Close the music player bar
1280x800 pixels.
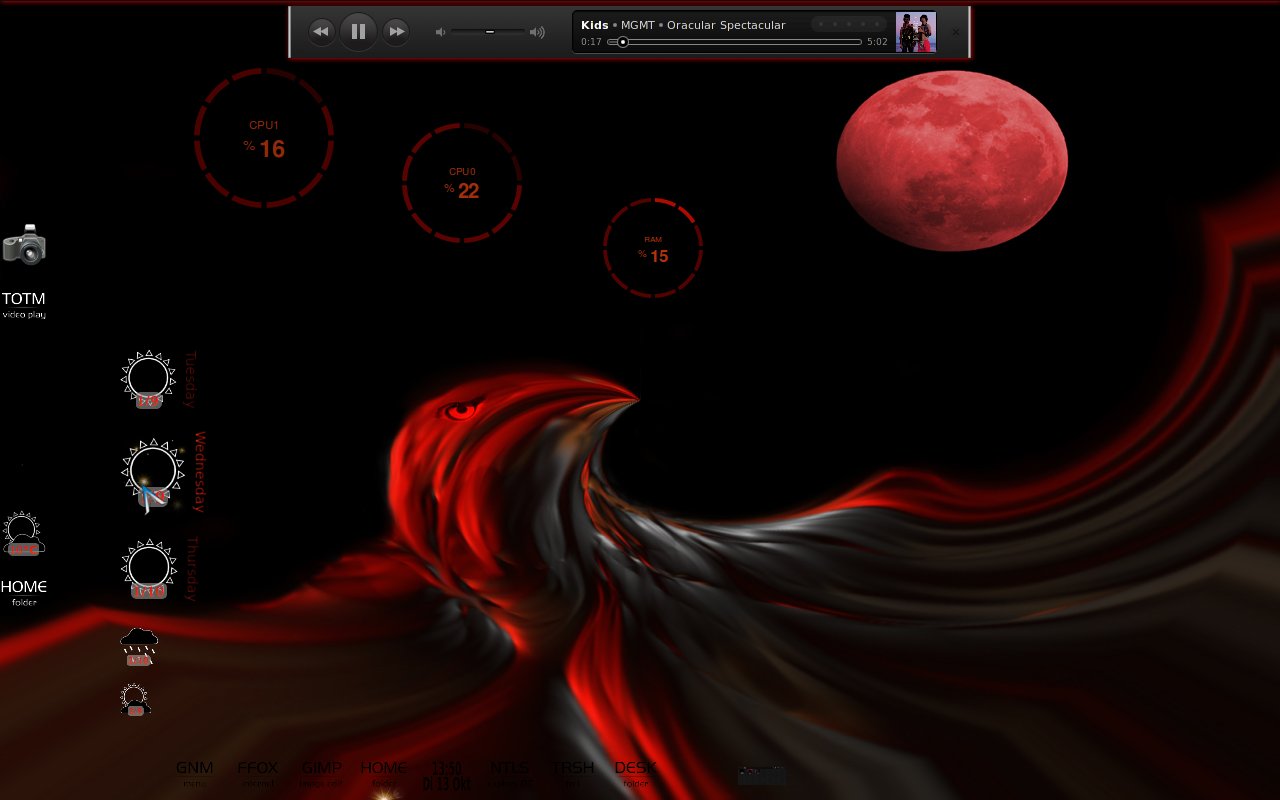pyautogui.click(x=955, y=32)
